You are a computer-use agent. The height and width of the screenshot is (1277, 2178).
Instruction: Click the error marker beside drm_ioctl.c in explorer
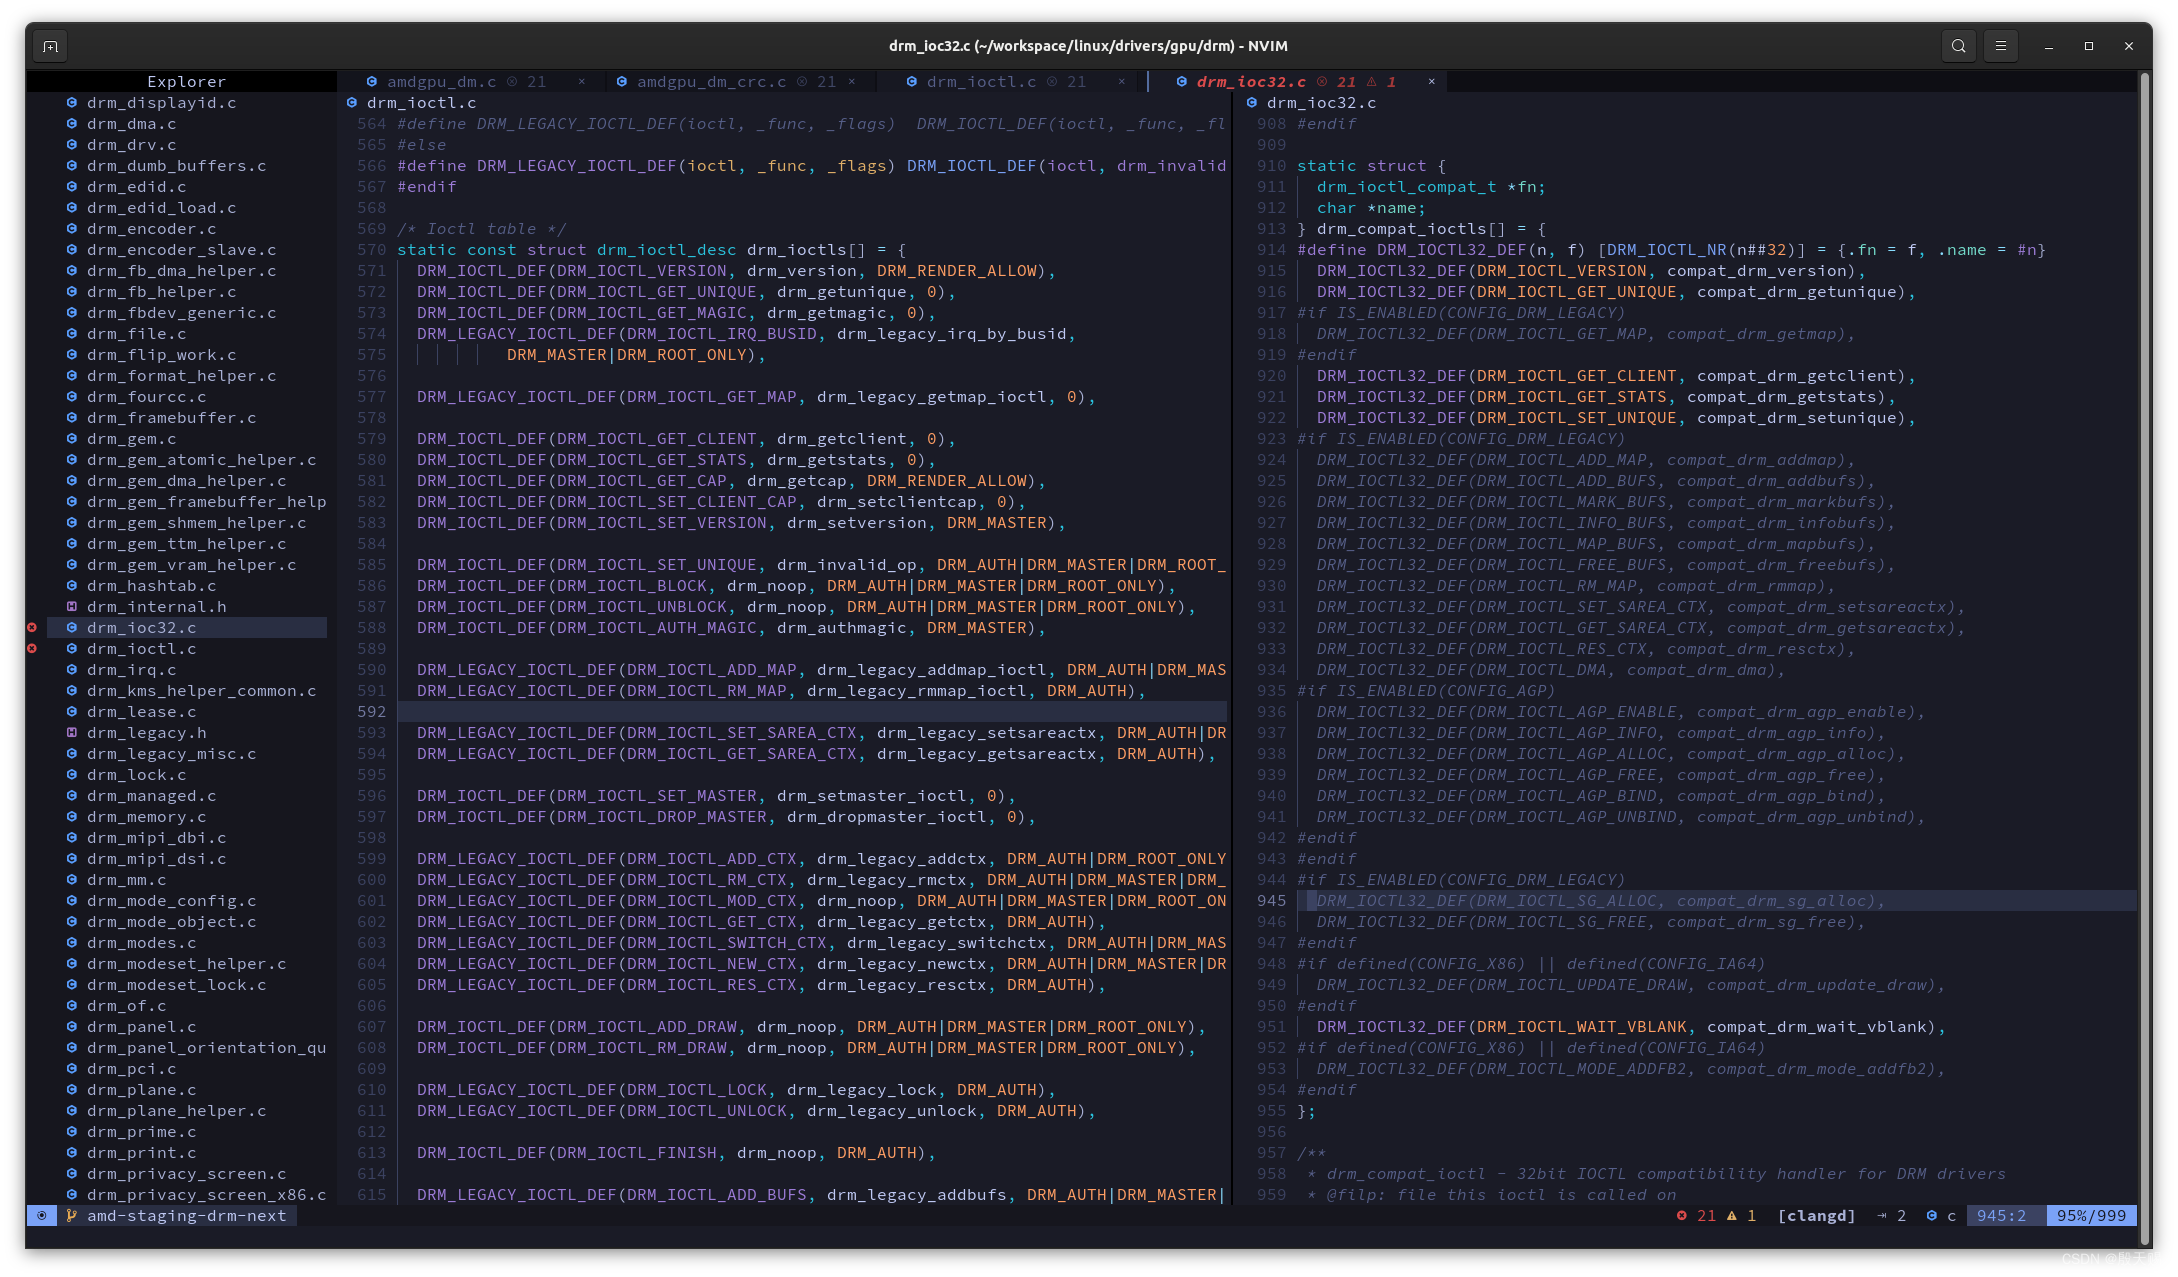pos(32,649)
